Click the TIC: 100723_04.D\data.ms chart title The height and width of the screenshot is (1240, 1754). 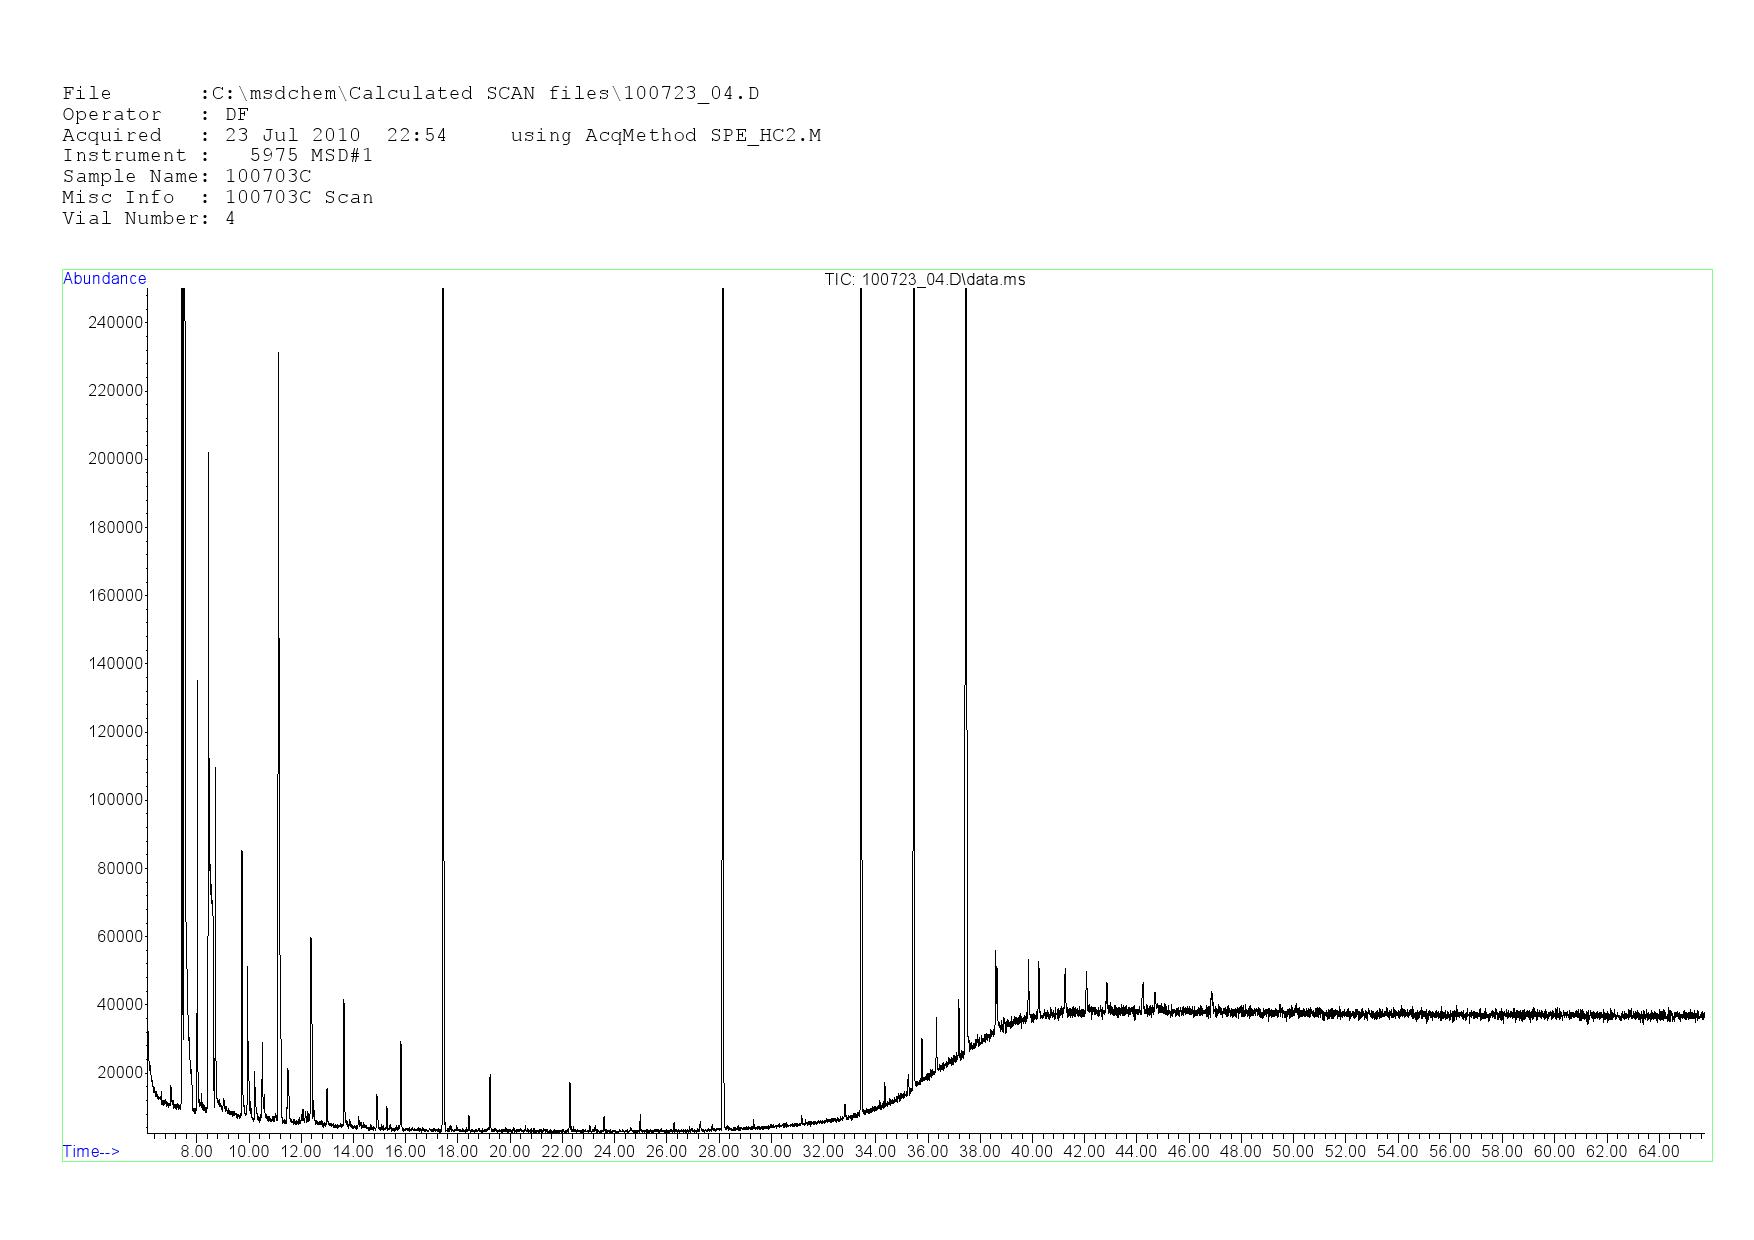coord(924,280)
